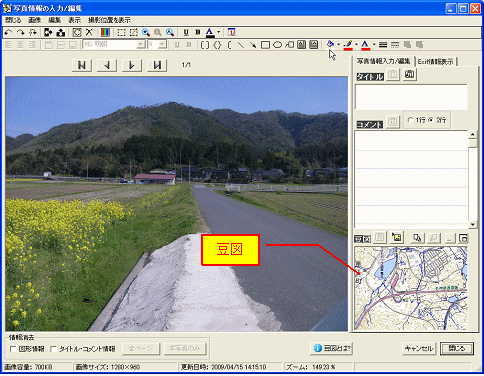Click the X delete icon in toolbar
The image size is (484, 376).
pos(89,32)
